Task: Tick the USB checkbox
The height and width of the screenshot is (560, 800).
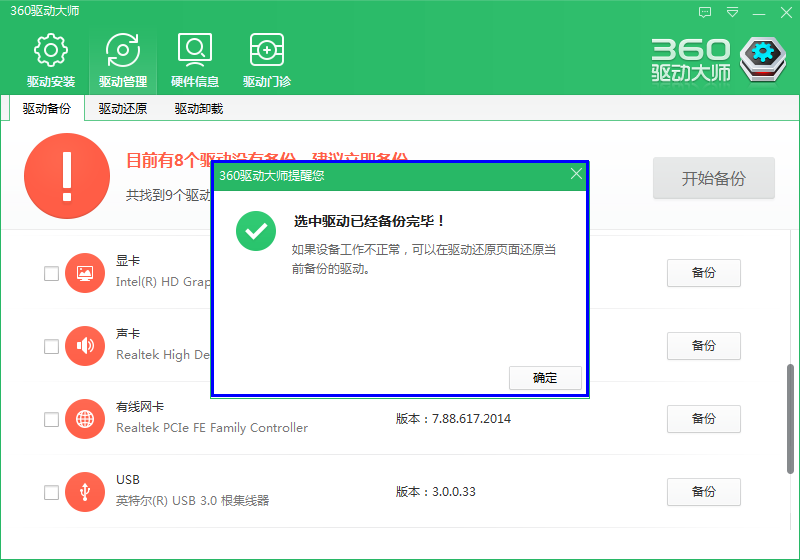Action: pyautogui.click(x=51, y=492)
